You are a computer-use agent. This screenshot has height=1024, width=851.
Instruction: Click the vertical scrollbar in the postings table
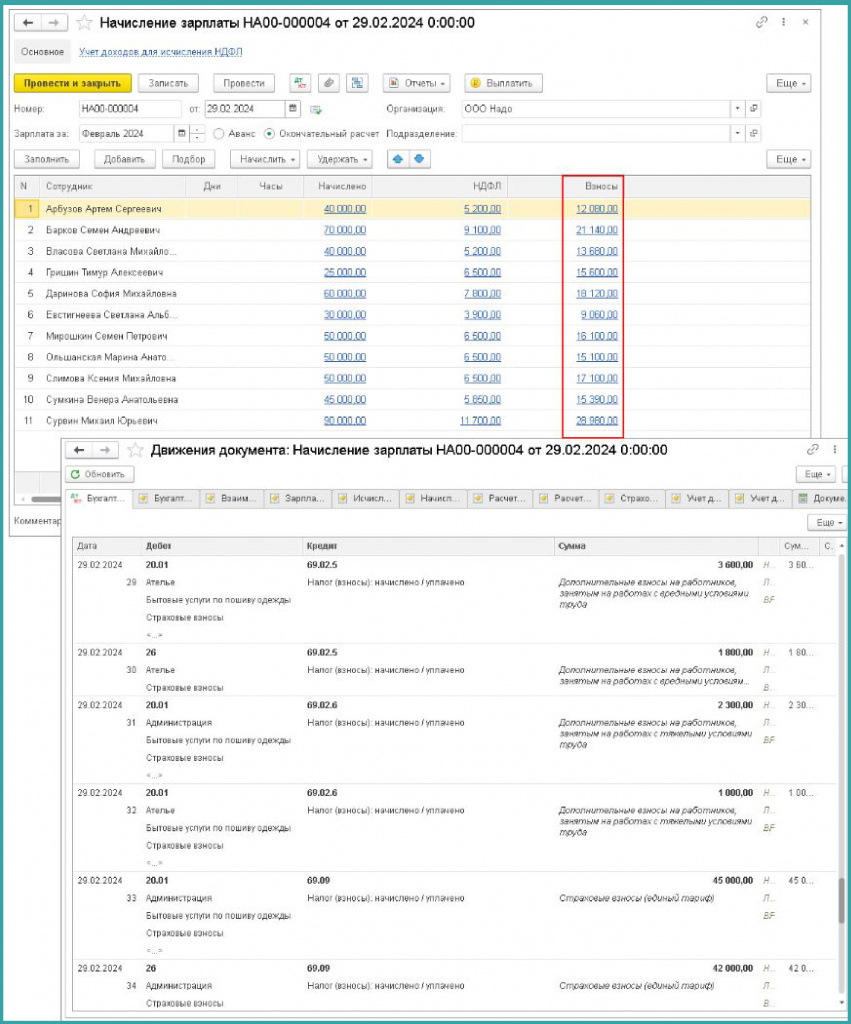[x=841, y=901]
